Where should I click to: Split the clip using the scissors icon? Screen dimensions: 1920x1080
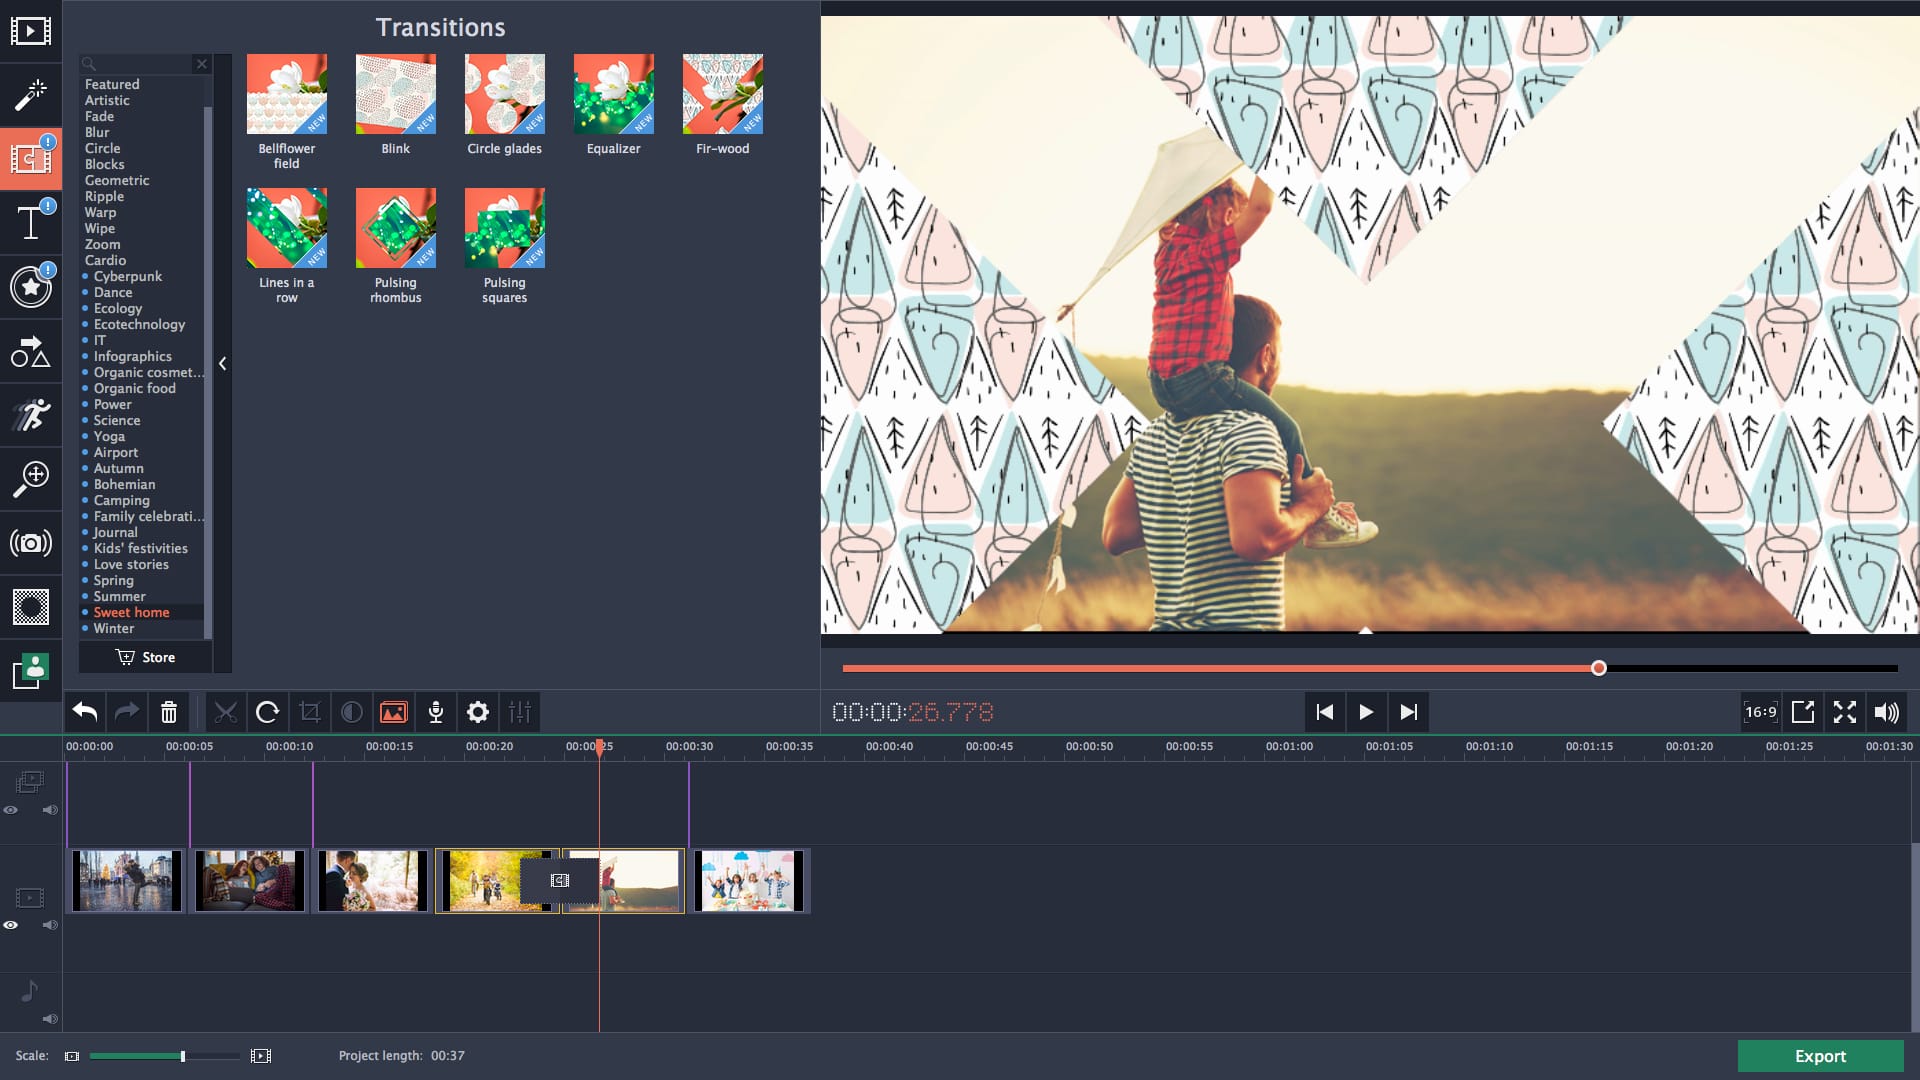(x=226, y=712)
